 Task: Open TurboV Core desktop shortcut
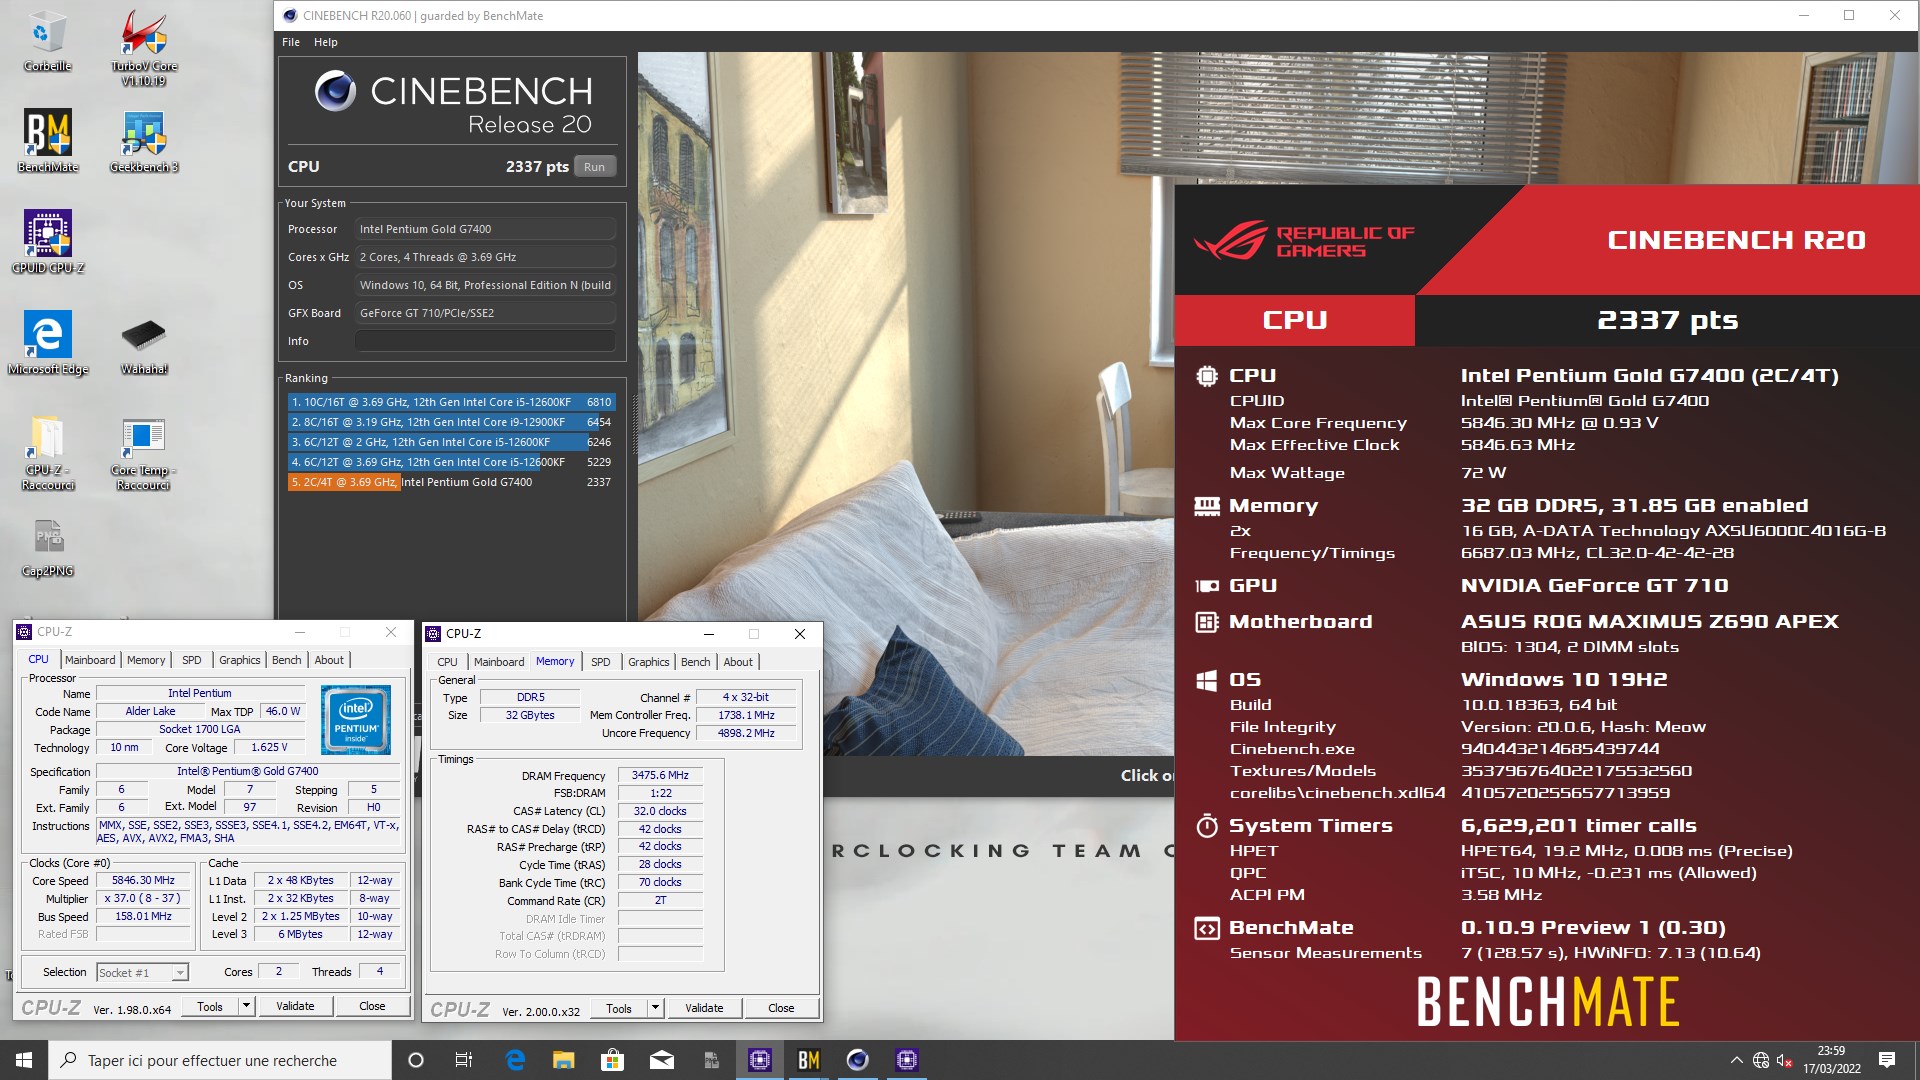[144, 47]
